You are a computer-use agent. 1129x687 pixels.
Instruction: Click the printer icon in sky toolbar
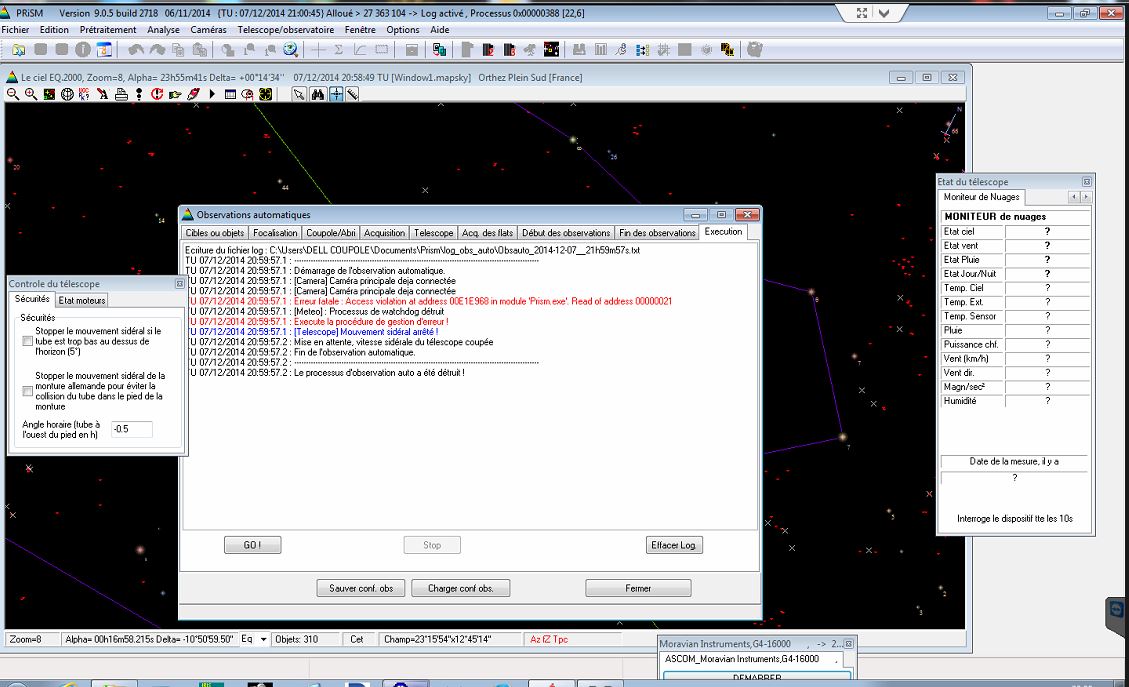coord(121,94)
